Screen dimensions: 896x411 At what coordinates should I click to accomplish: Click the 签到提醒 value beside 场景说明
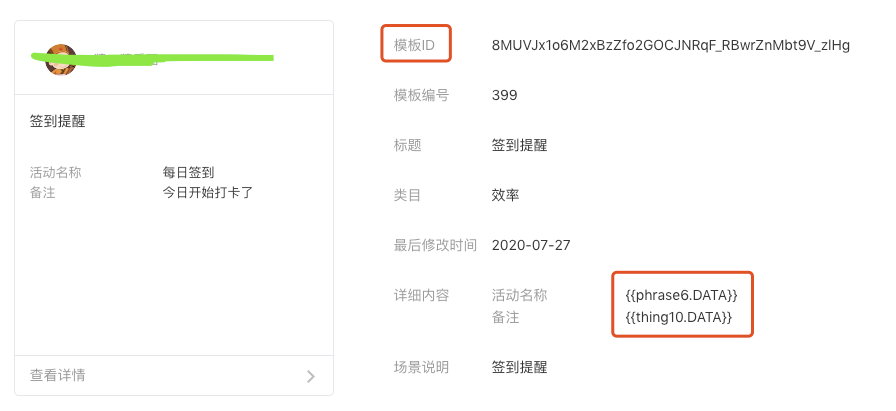[x=519, y=367]
